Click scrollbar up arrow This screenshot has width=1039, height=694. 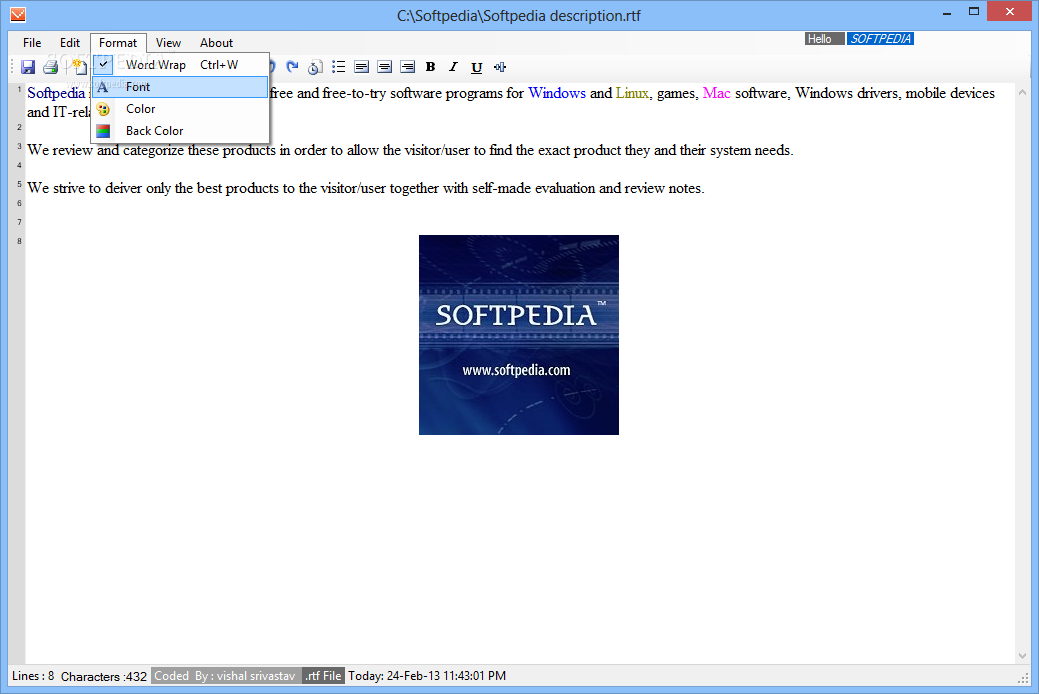point(1022,93)
